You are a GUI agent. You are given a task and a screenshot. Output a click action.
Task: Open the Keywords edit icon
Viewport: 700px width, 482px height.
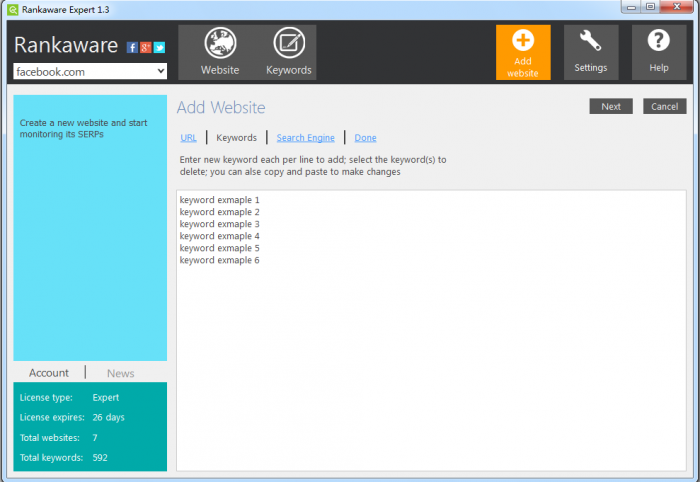tap(289, 43)
